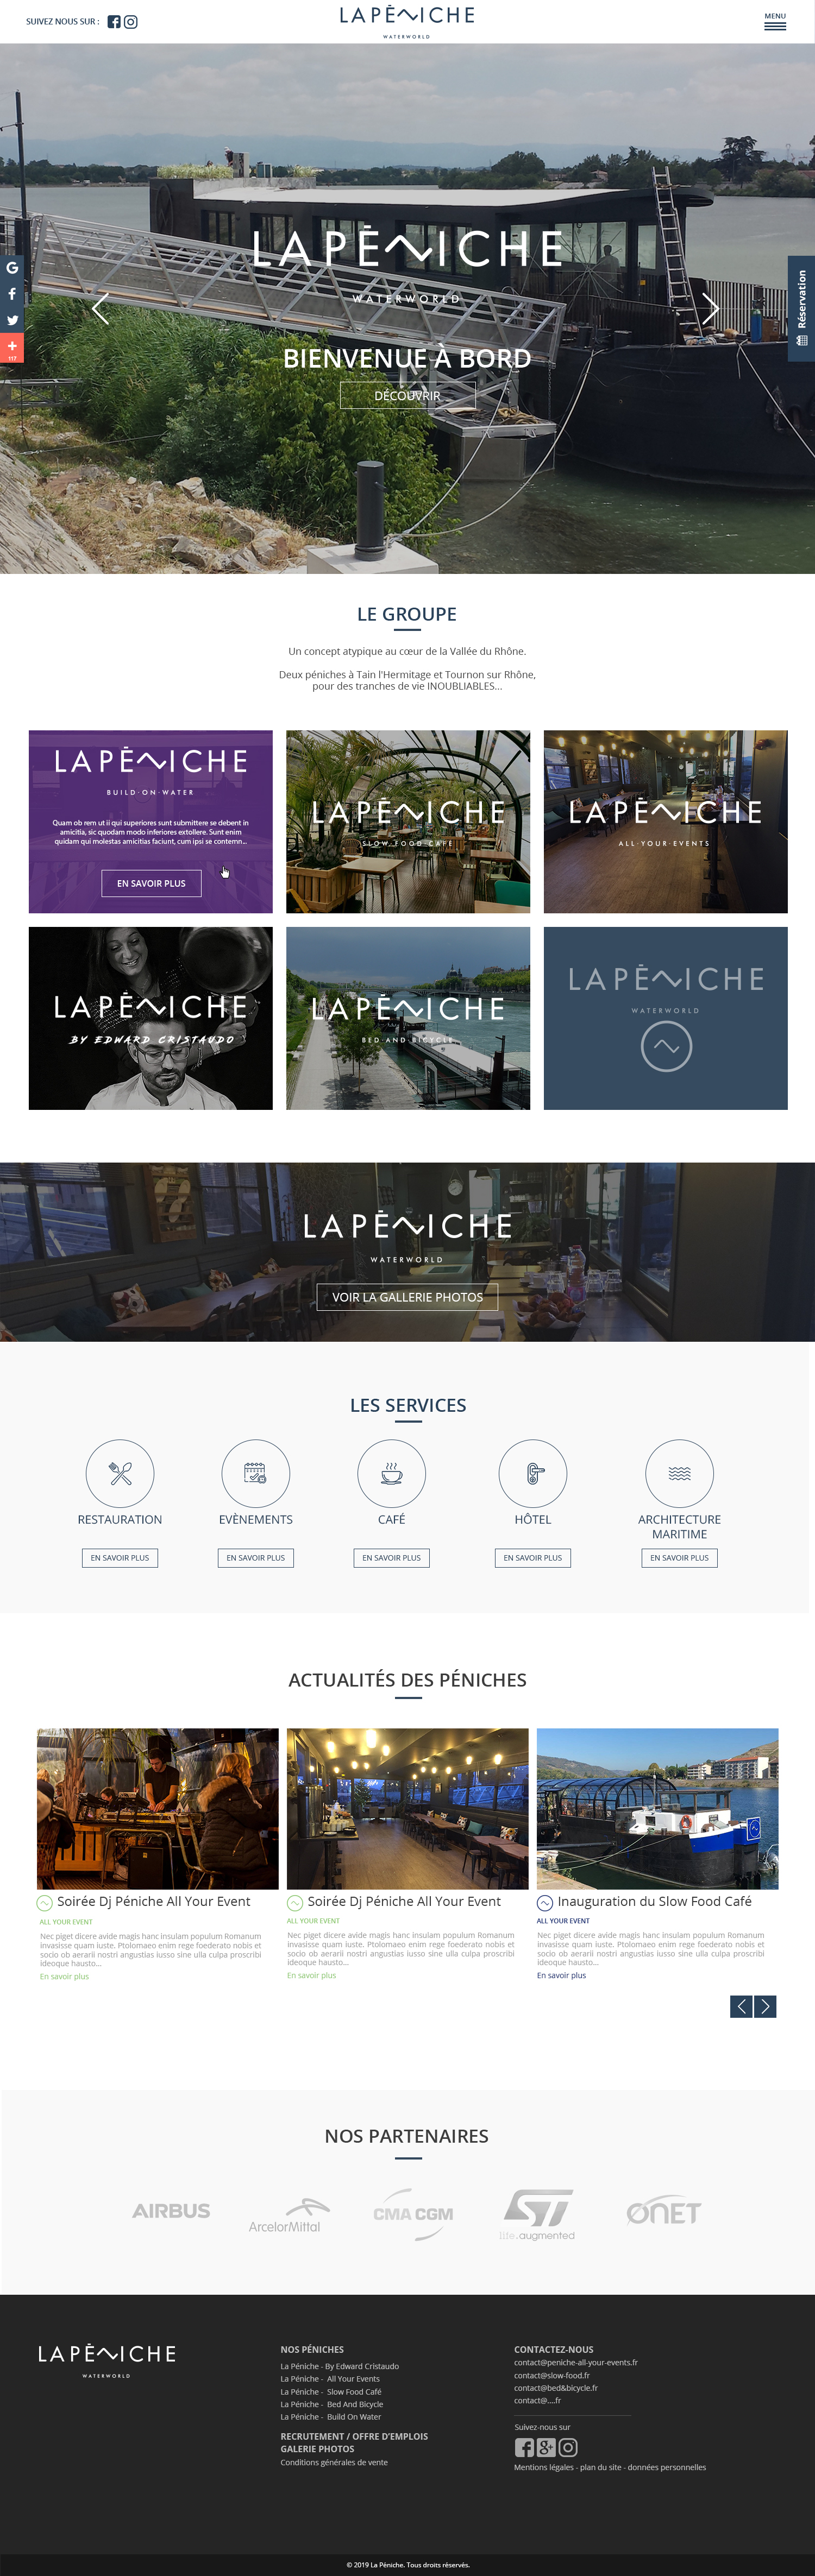Click En savoir plus under Hôtel
The height and width of the screenshot is (2576, 815).
pyautogui.click(x=533, y=1558)
